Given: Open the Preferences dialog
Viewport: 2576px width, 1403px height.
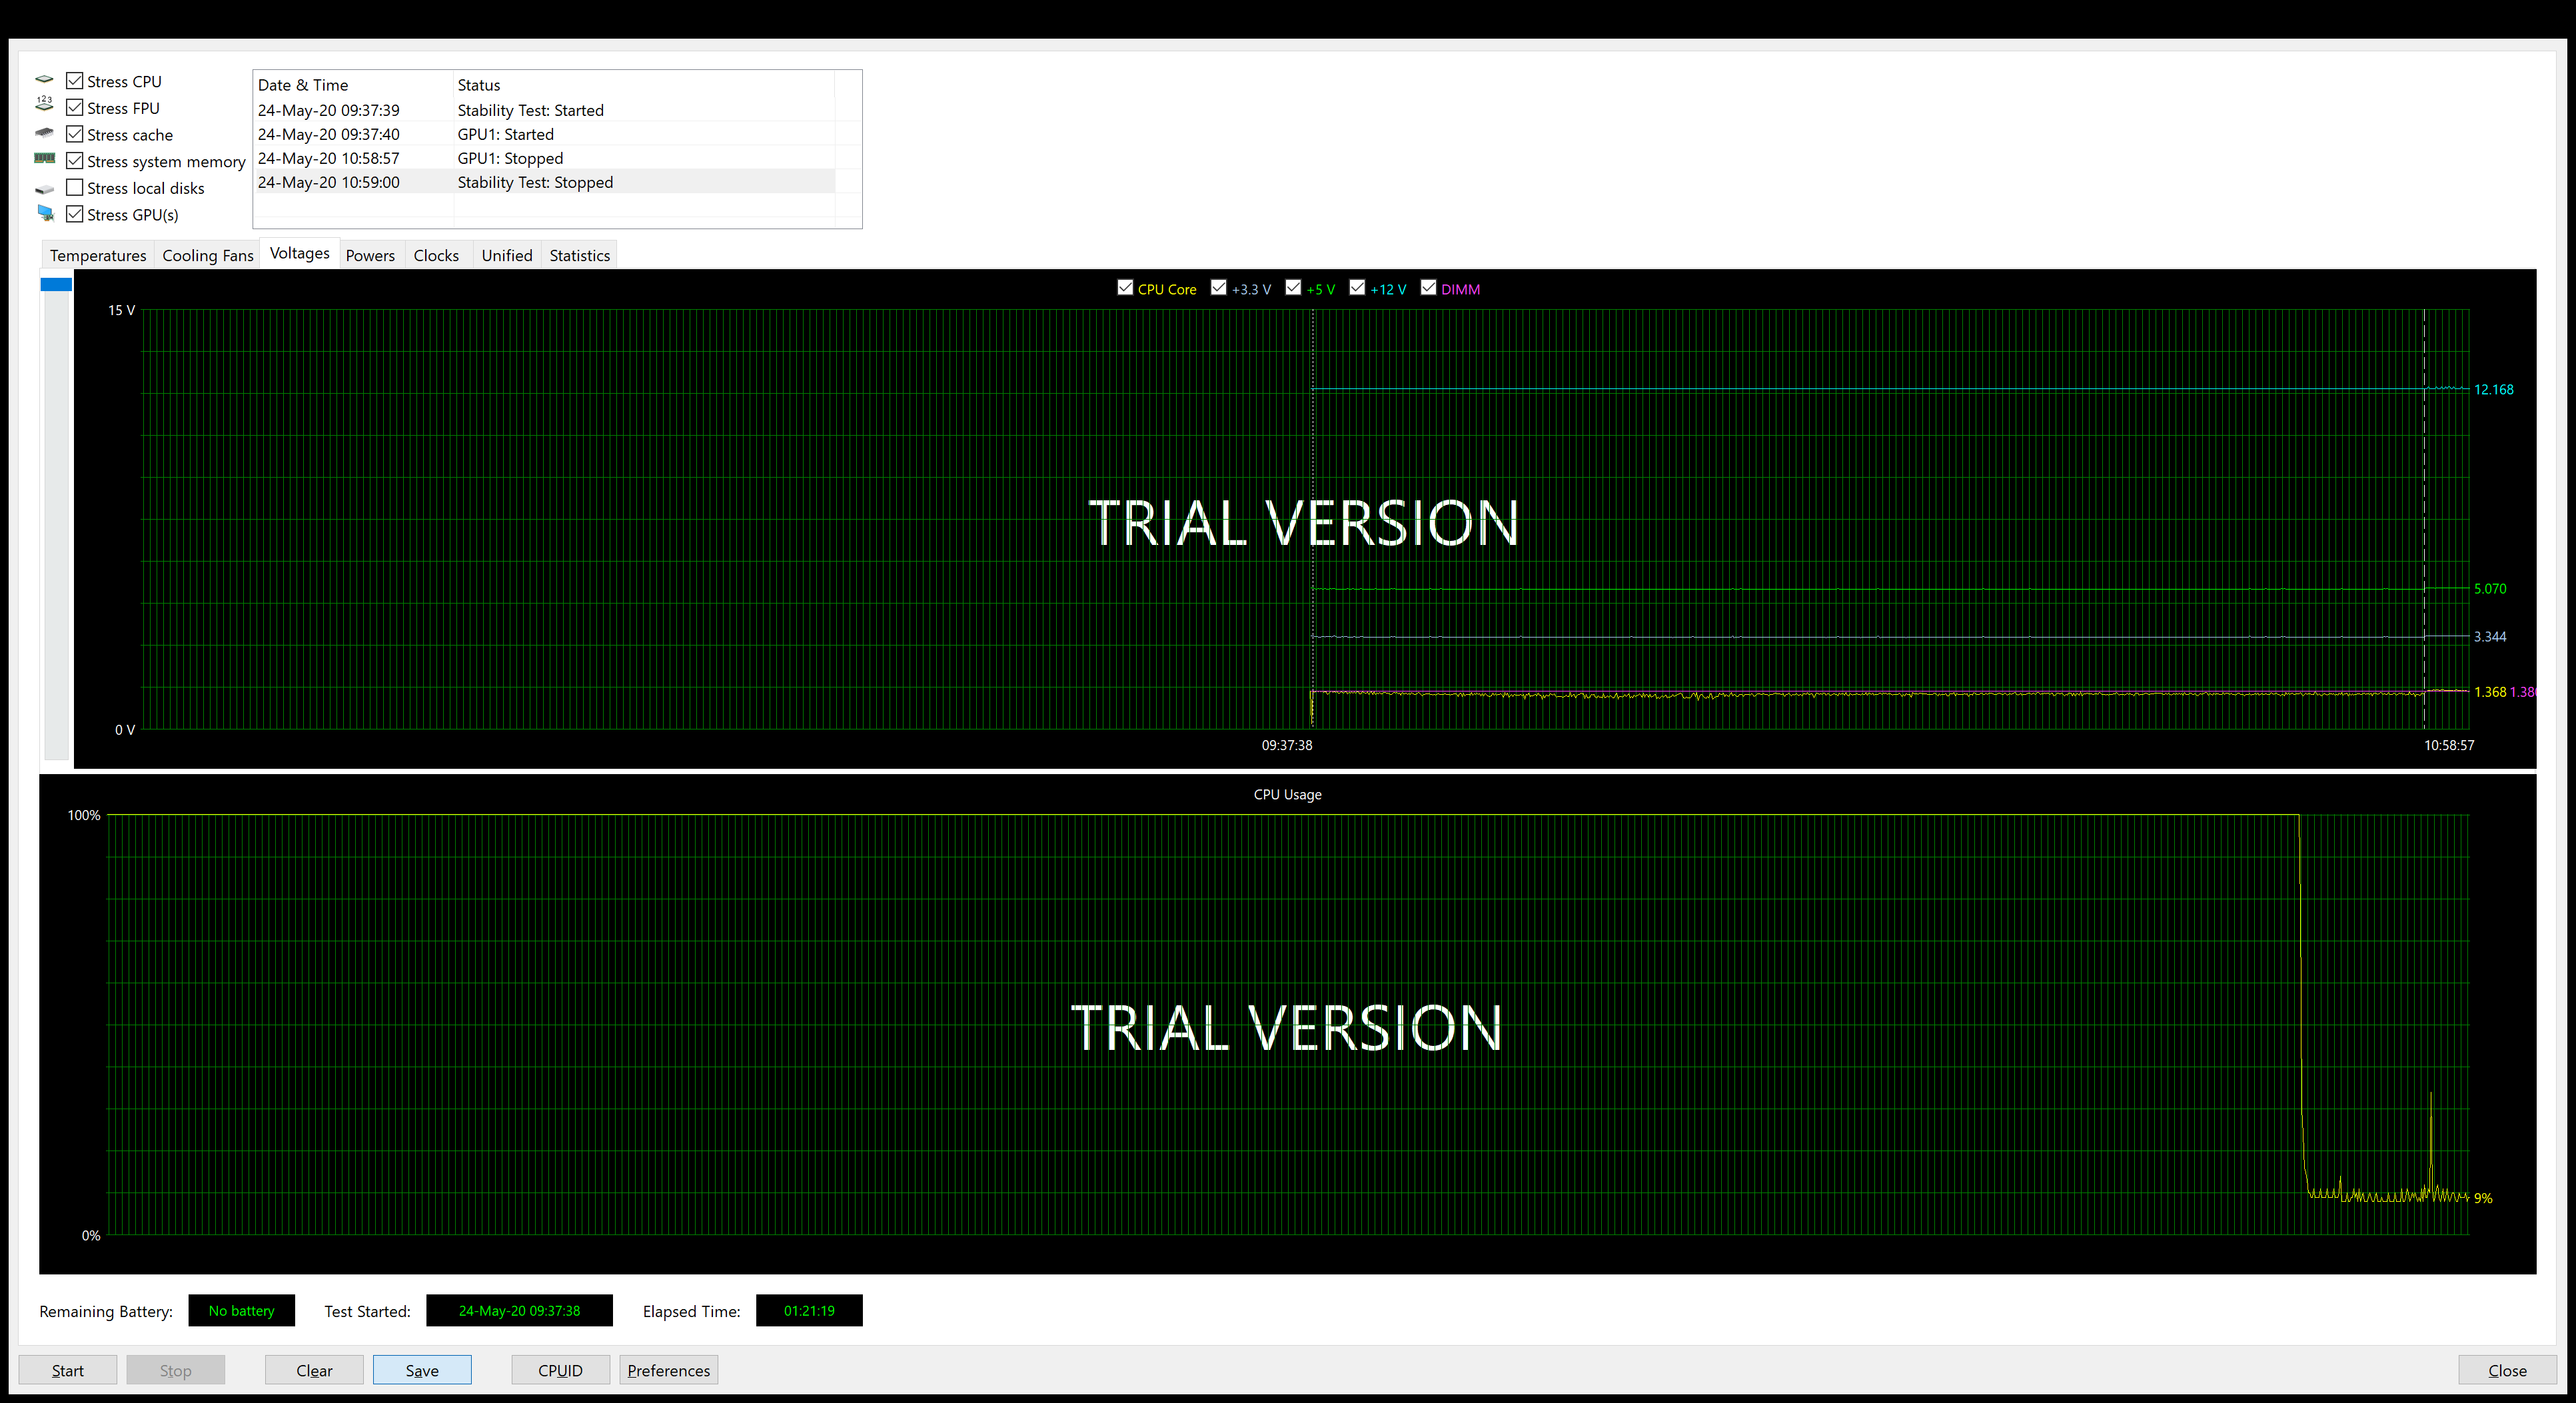Looking at the screenshot, I should [669, 1370].
